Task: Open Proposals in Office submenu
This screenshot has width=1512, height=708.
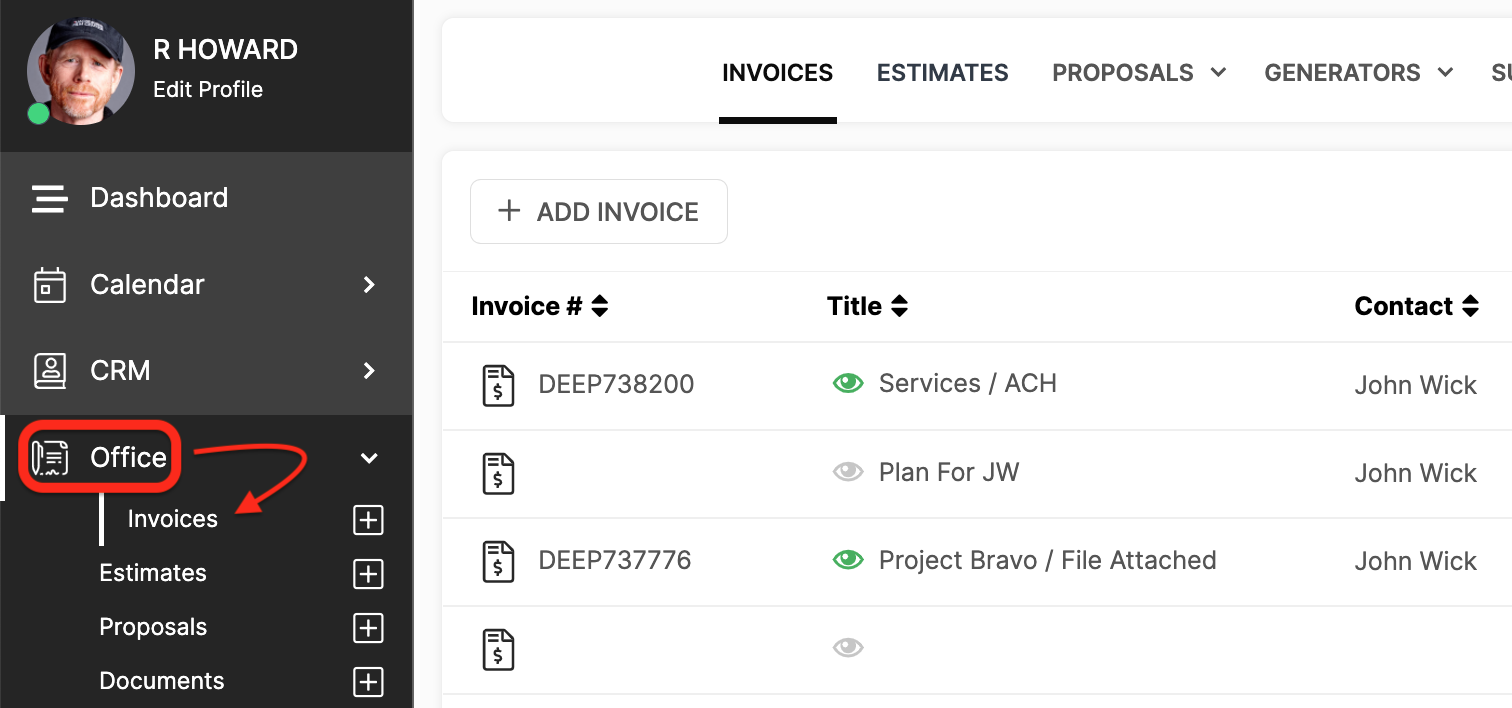Action: [153, 627]
